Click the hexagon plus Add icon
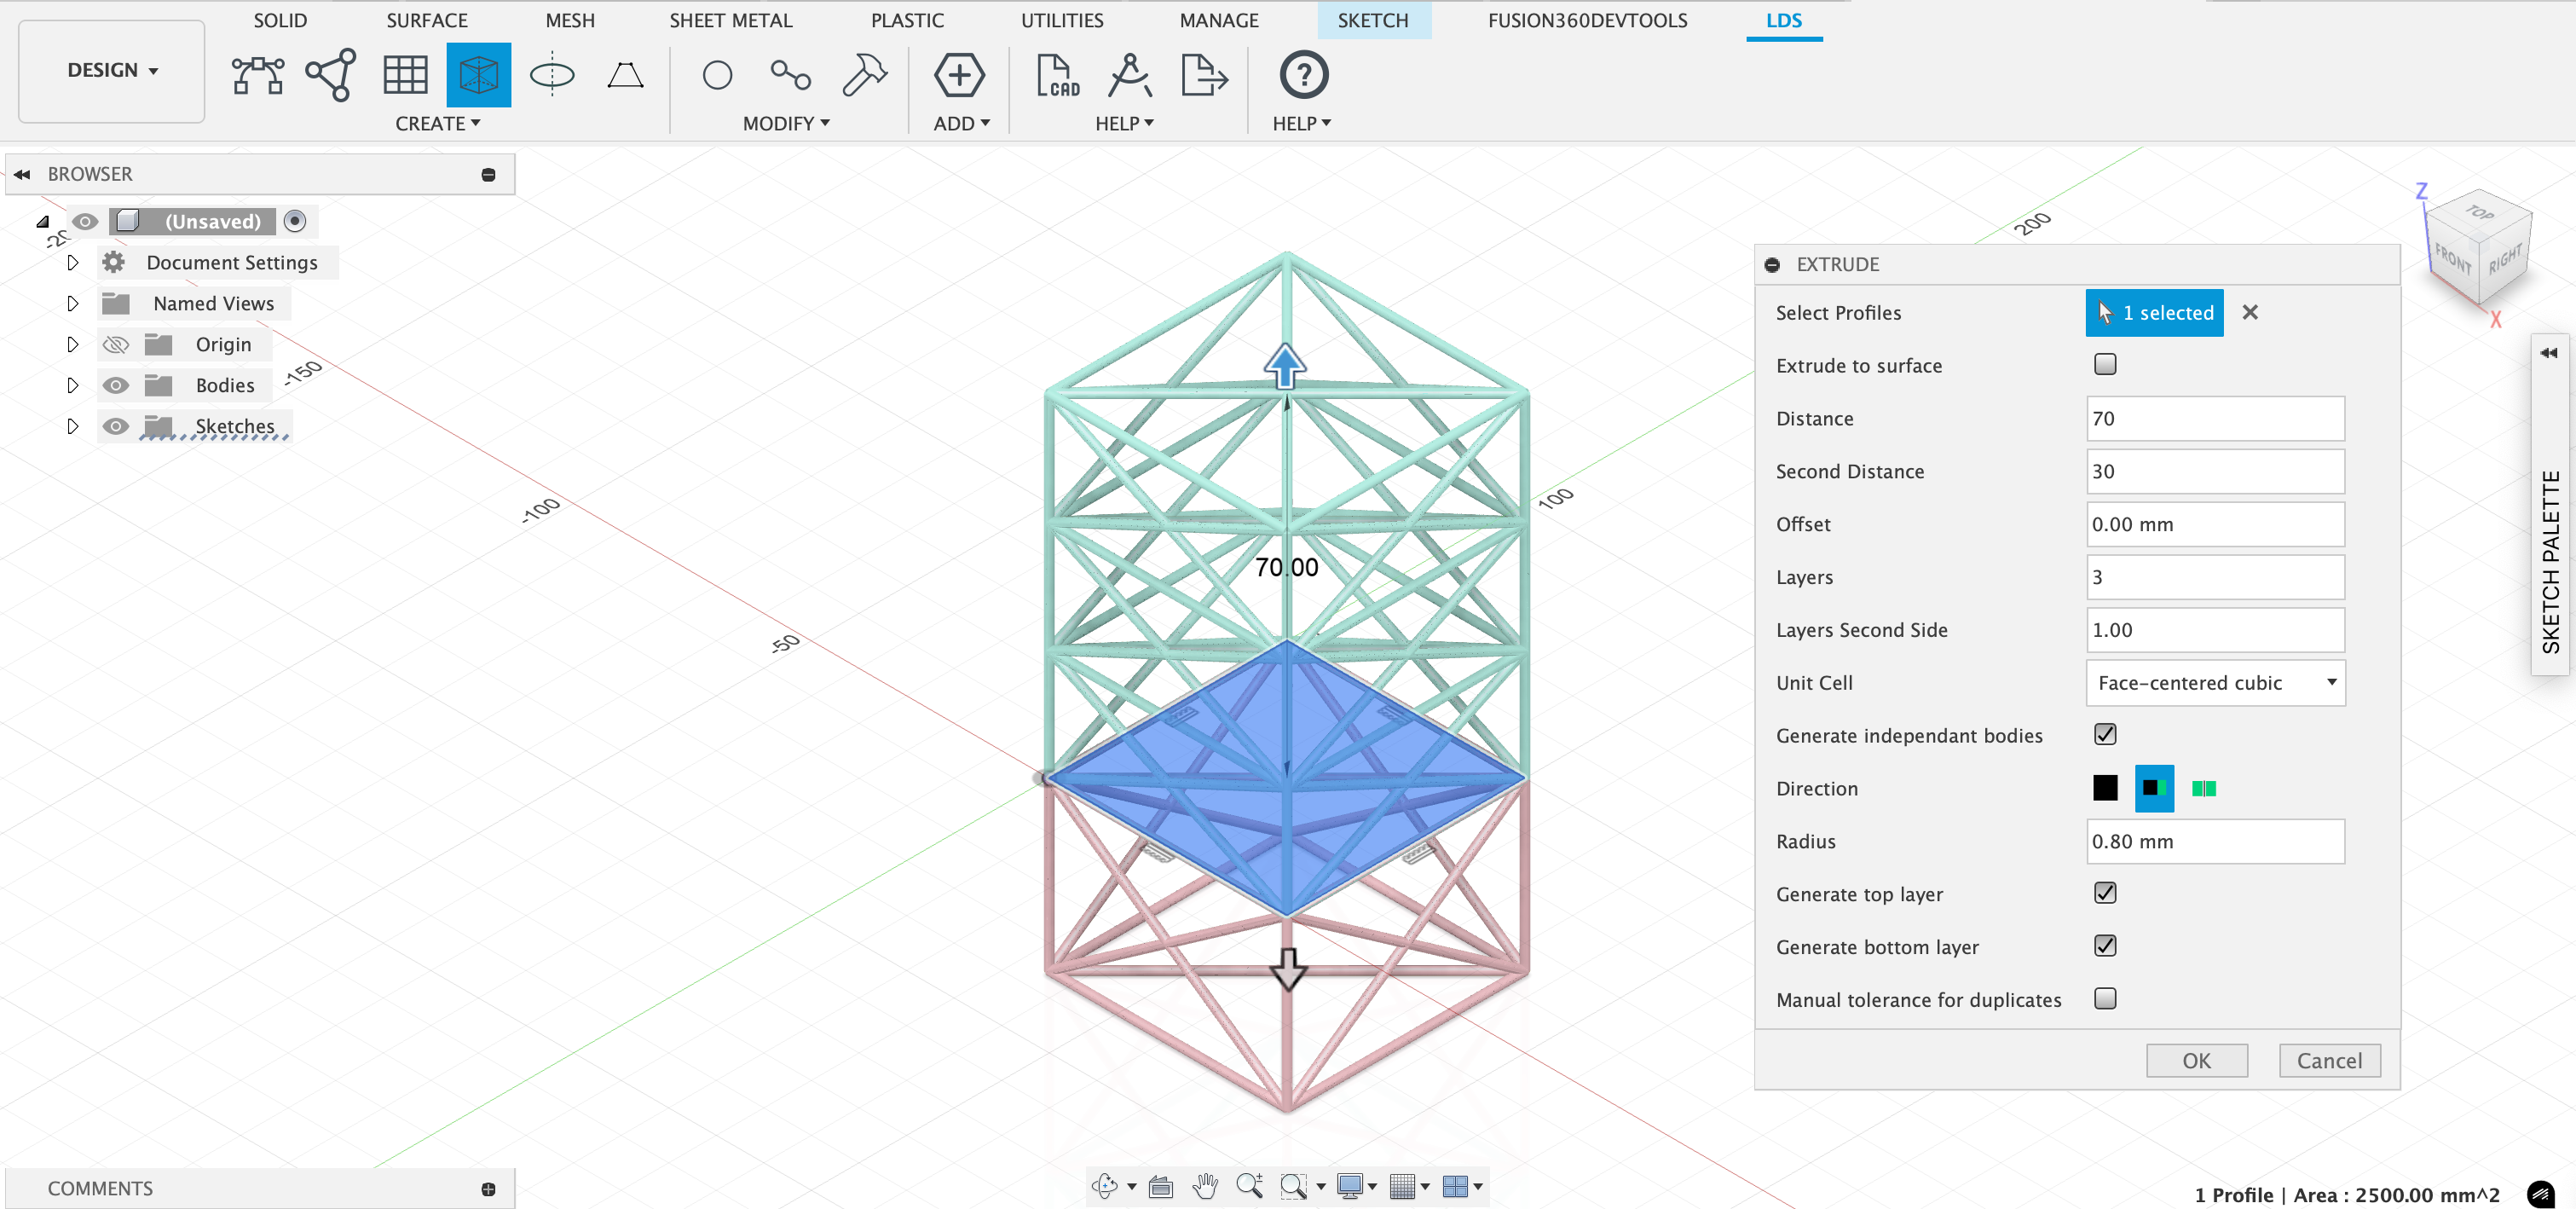The height and width of the screenshot is (1209, 2576). pos(958,75)
